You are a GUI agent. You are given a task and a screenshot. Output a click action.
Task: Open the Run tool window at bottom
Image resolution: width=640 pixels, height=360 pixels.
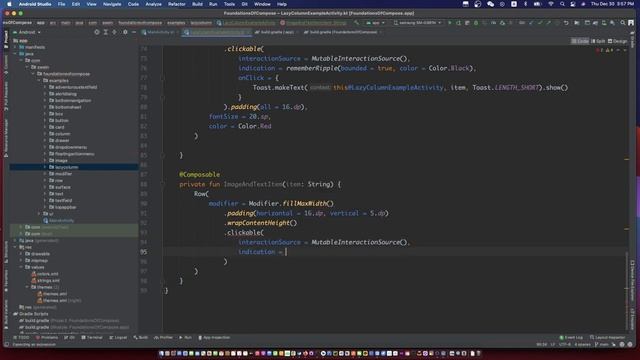pyautogui.click(x=186, y=338)
